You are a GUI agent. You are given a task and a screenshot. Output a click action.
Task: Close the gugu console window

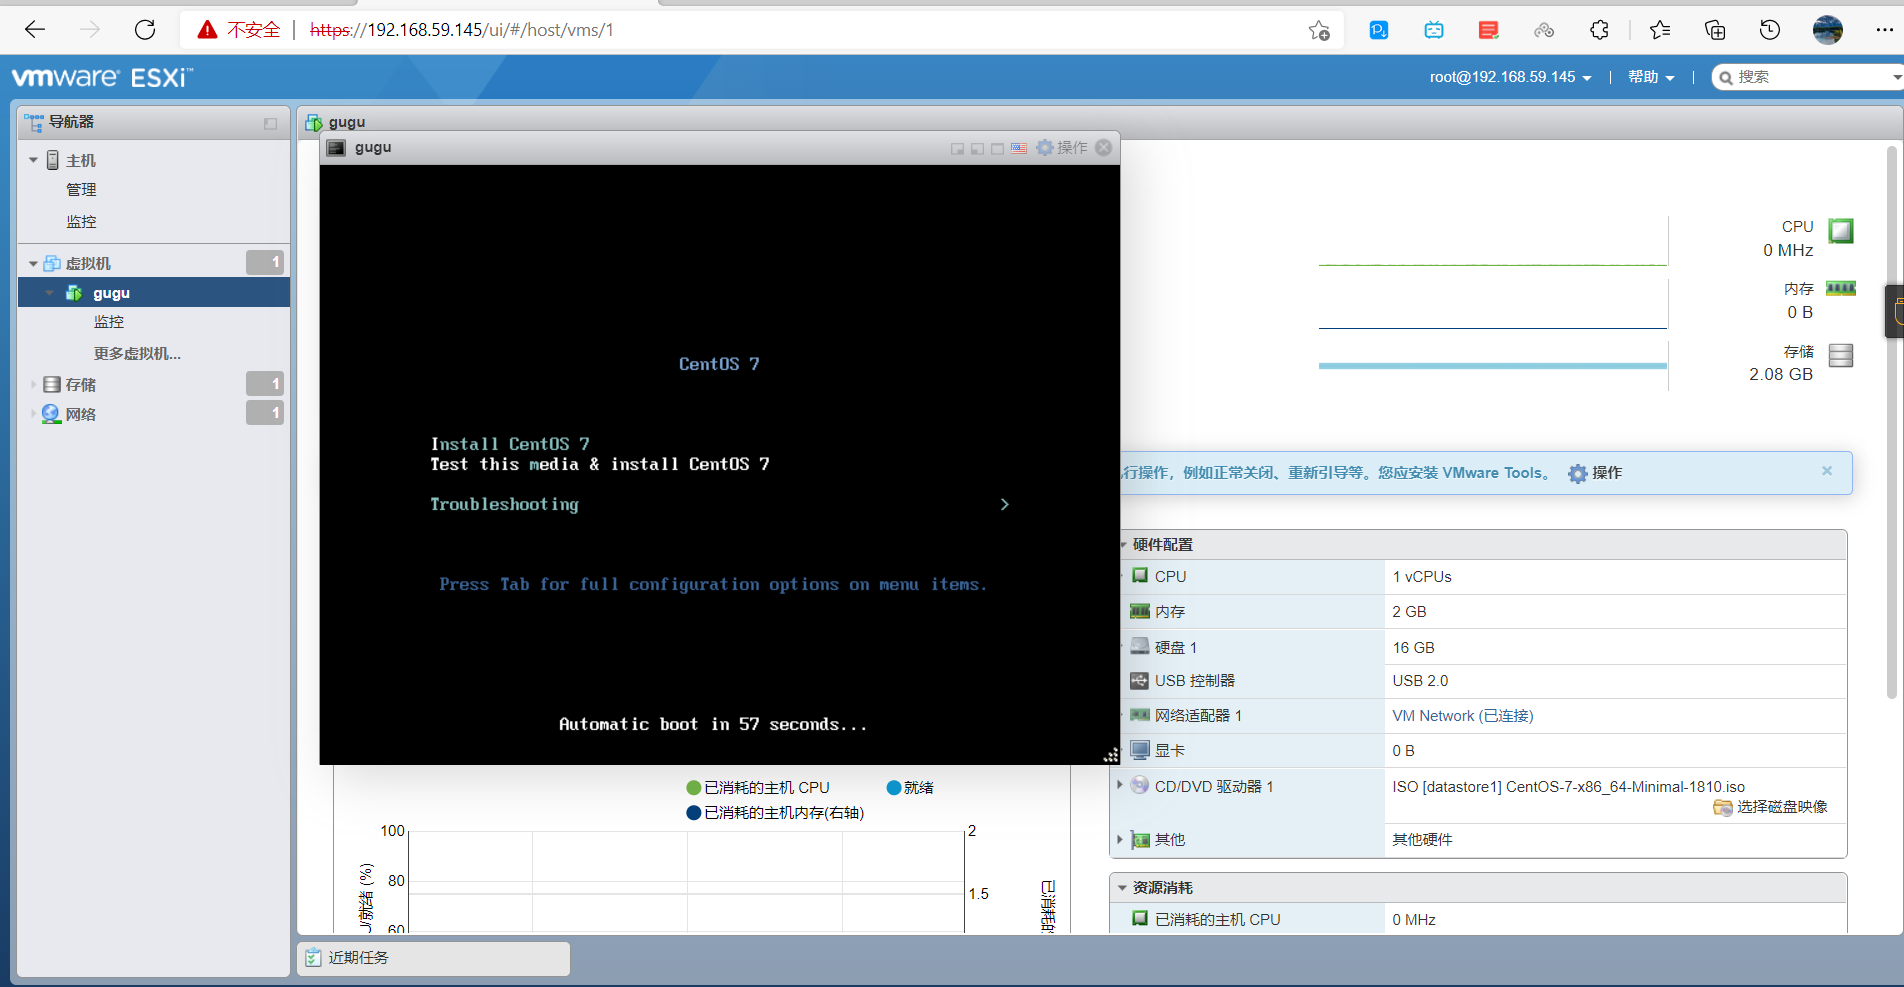click(x=1104, y=148)
